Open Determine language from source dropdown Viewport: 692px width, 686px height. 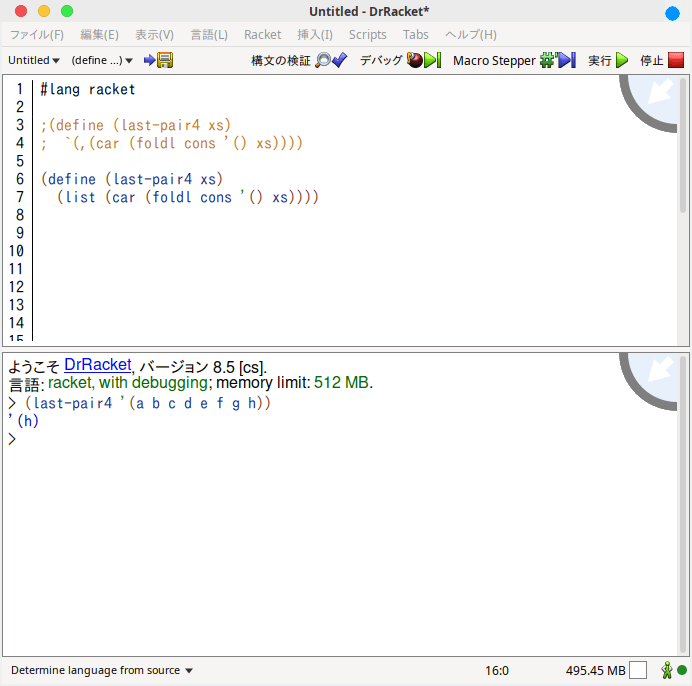pyautogui.click(x=102, y=670)
